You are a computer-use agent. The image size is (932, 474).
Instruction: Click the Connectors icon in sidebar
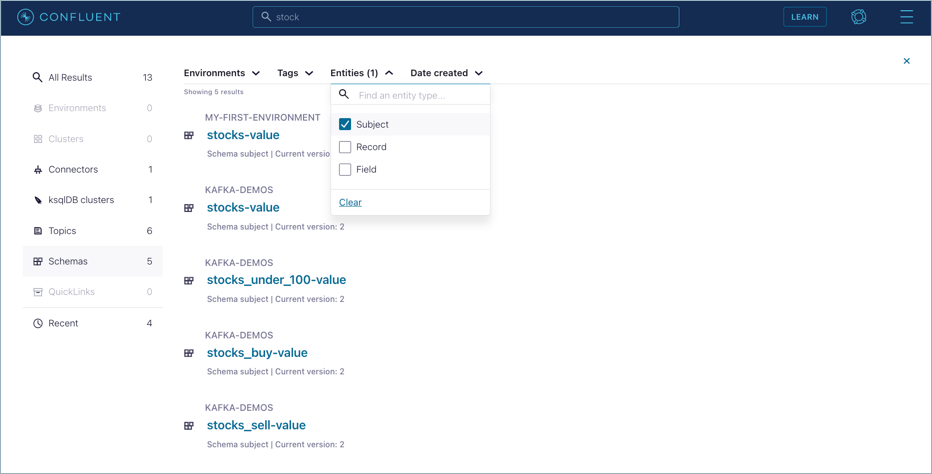point(38,170)
